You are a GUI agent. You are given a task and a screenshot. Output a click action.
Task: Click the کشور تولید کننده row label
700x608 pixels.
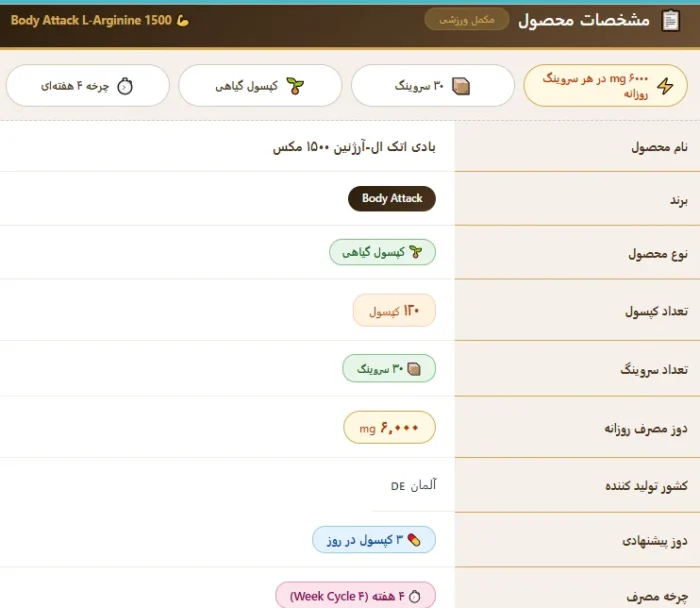(x=646, y=486)
